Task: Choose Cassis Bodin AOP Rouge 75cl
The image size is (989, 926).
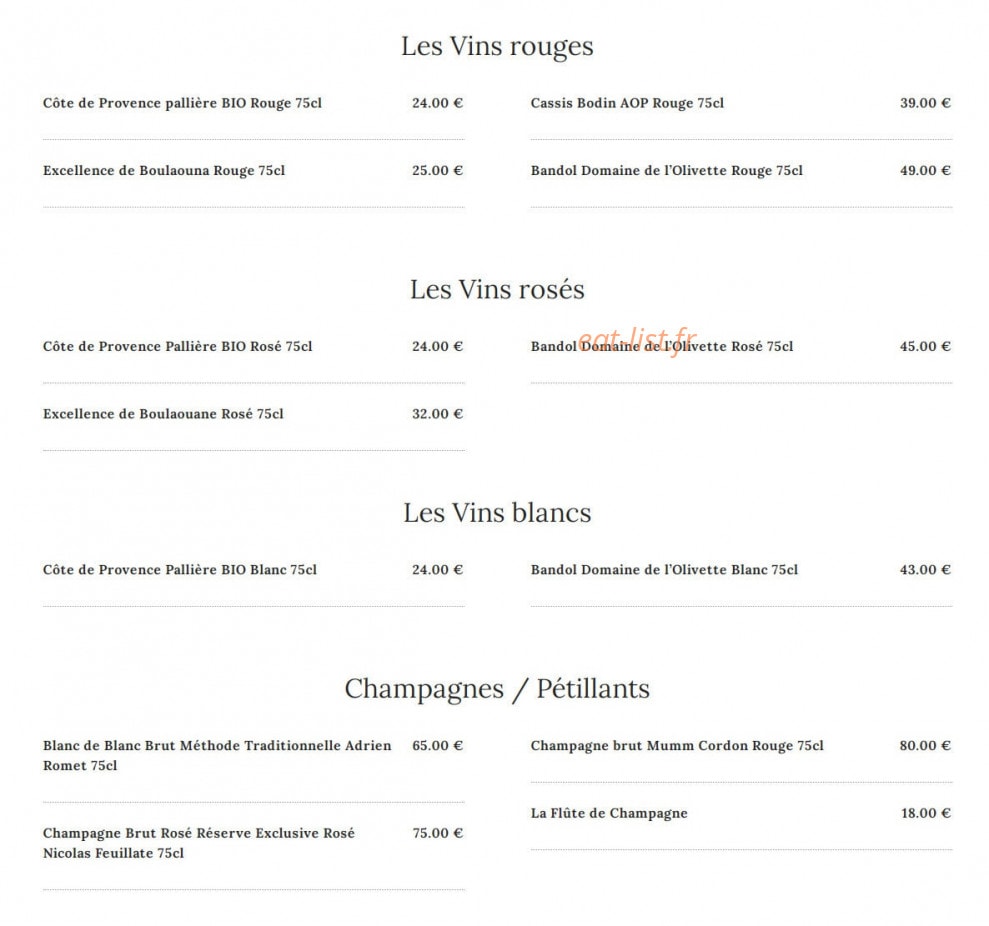Action: click(x=627, y=103)
